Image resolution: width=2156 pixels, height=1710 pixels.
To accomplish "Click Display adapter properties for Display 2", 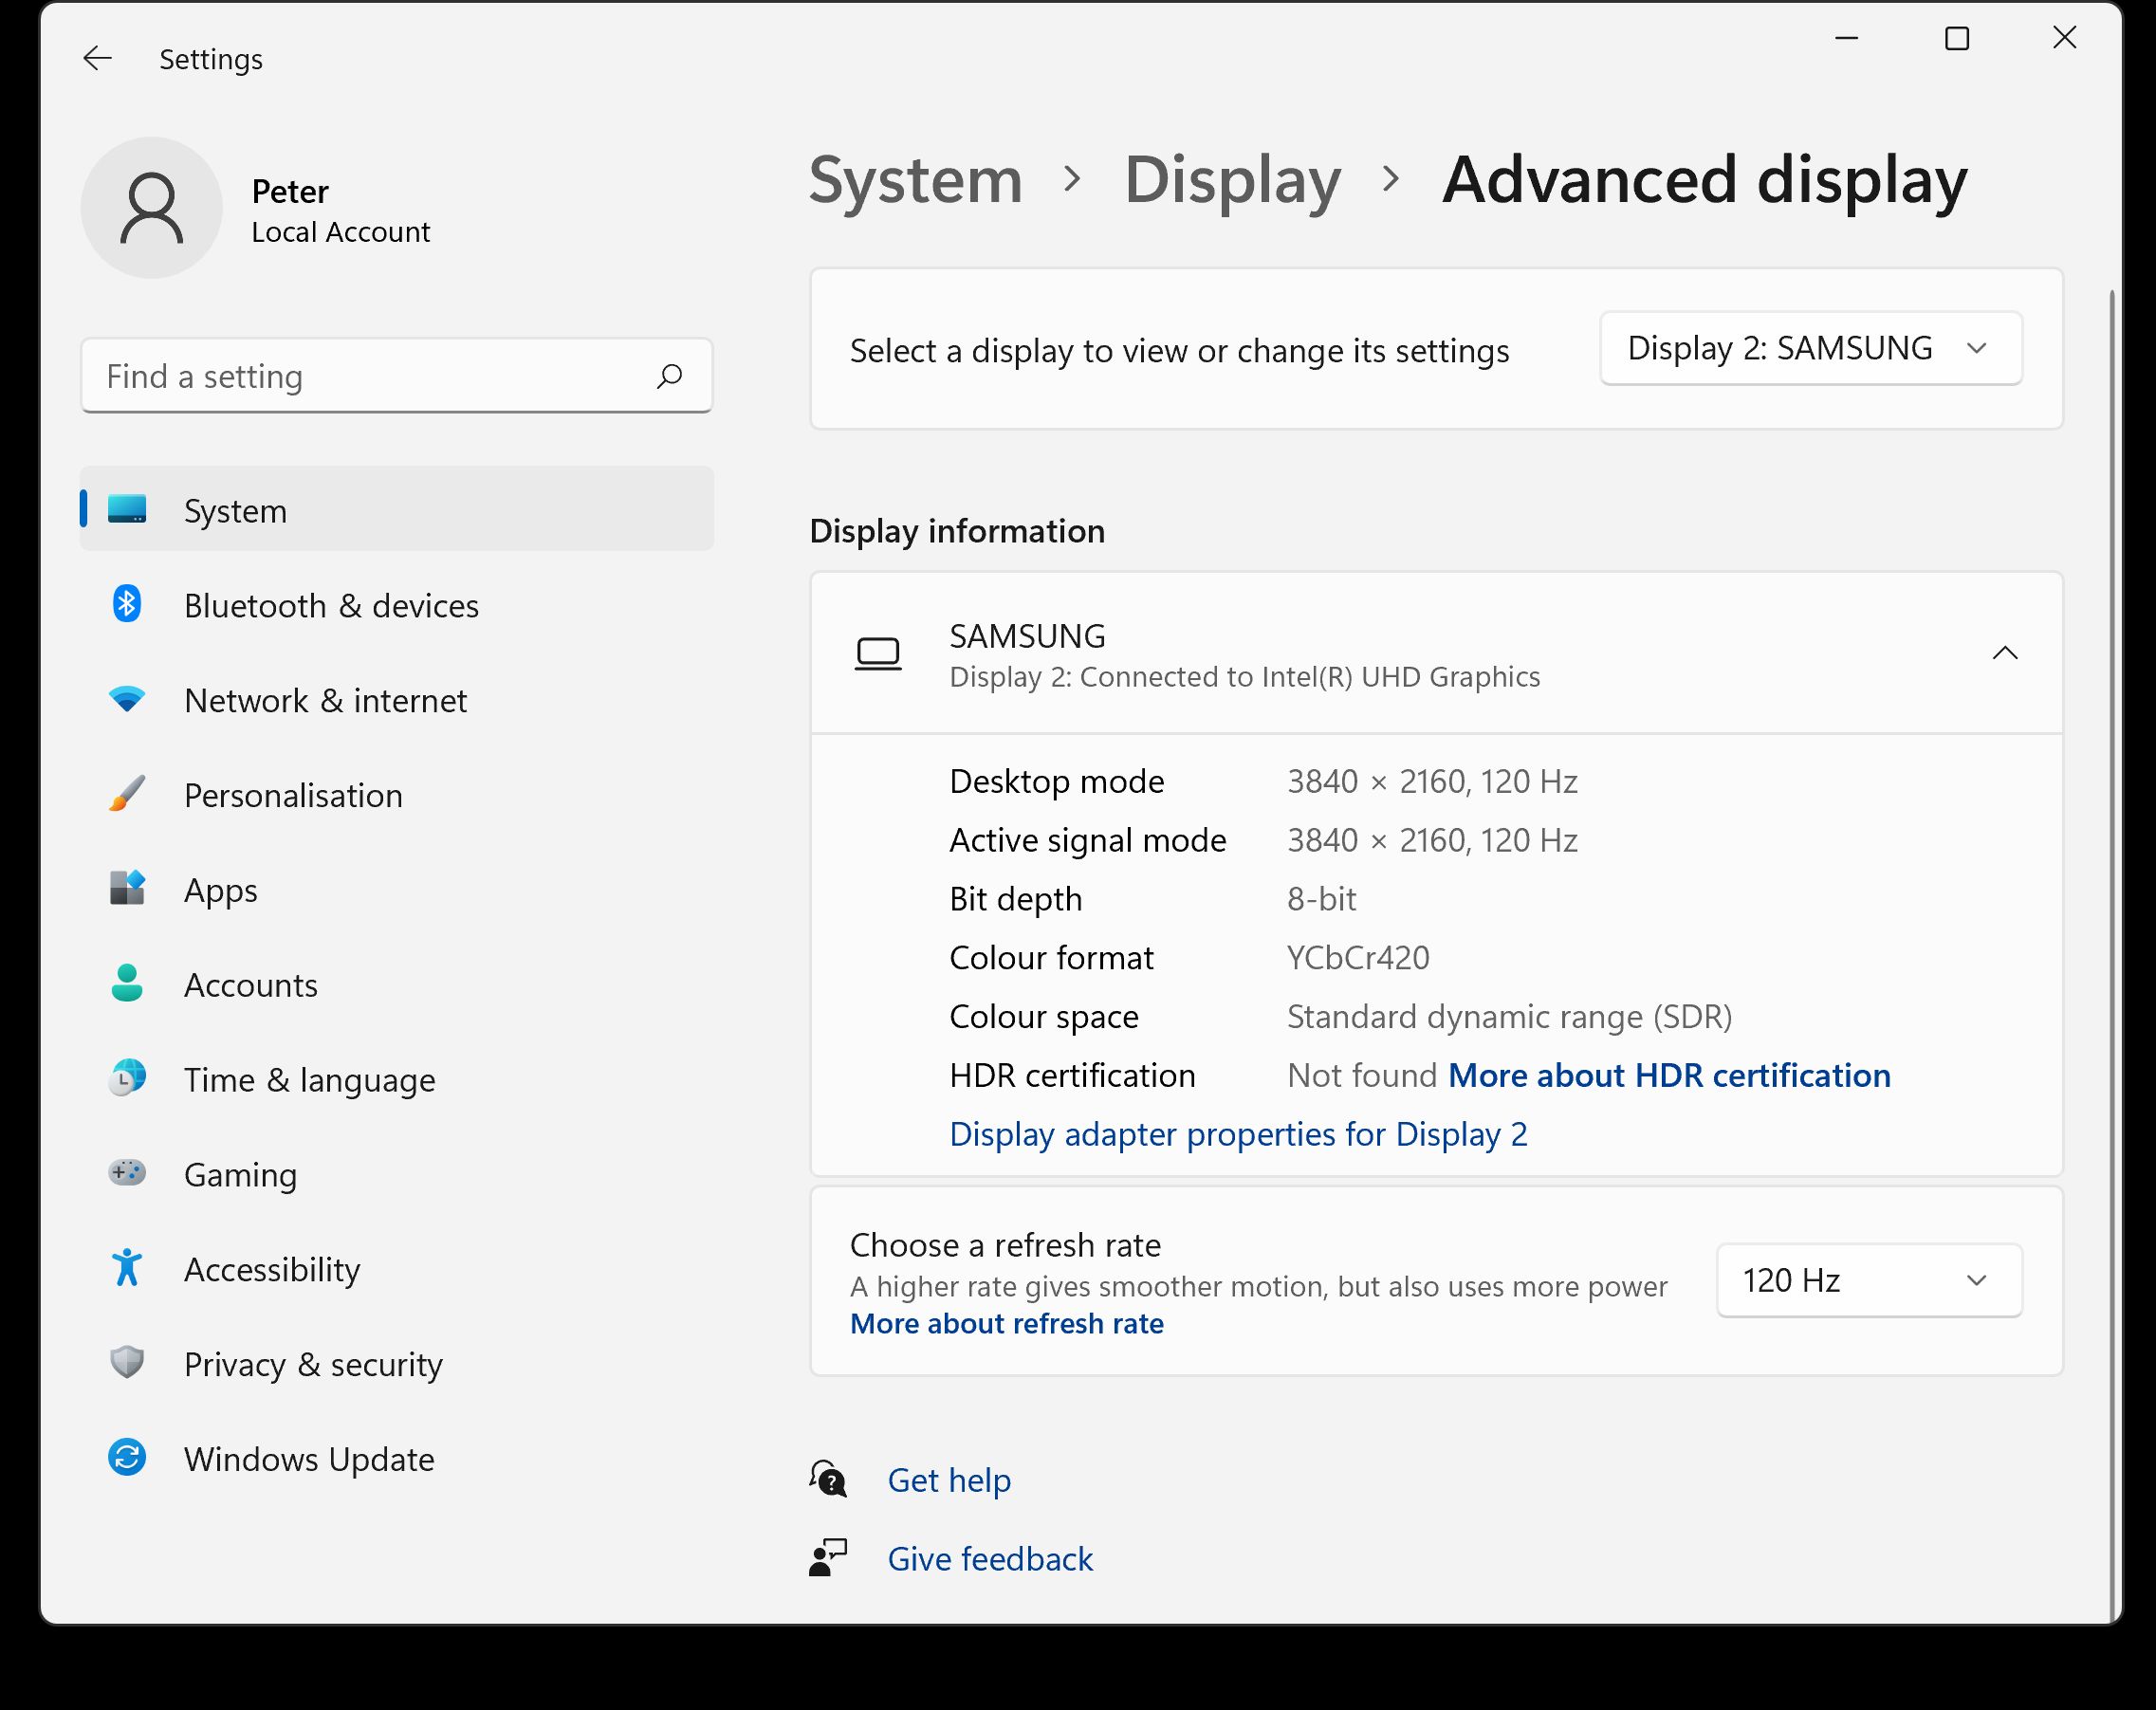I will click(1237, 1134).
